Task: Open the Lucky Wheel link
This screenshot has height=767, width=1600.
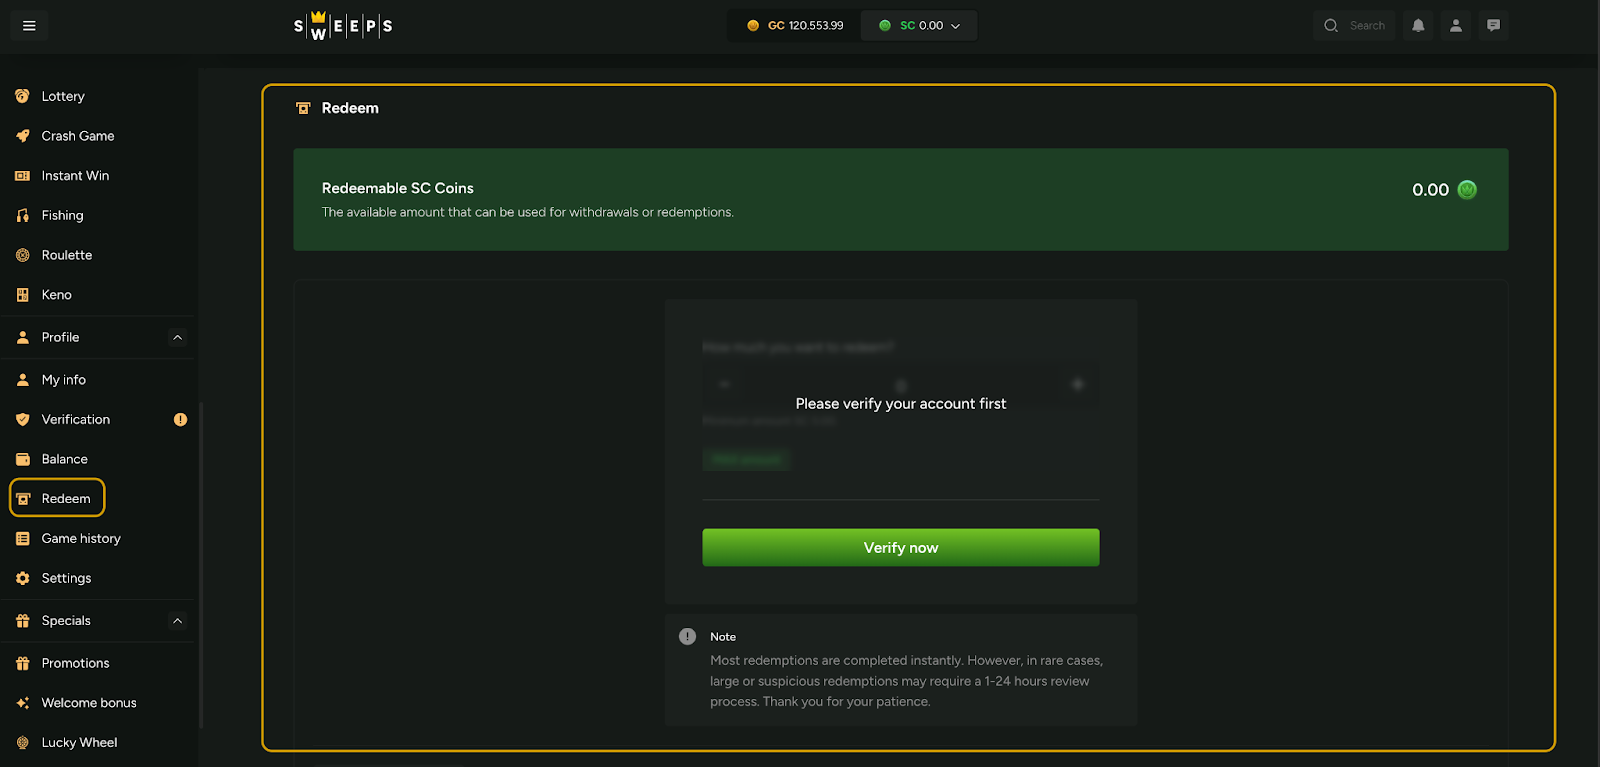Action: click(x=79, y=743)
